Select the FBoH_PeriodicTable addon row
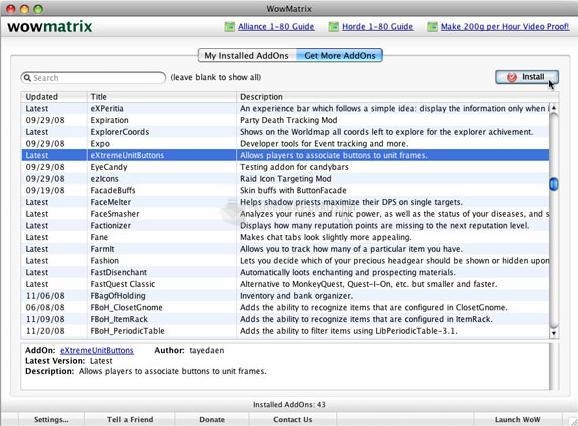 [x=285, y=331]
